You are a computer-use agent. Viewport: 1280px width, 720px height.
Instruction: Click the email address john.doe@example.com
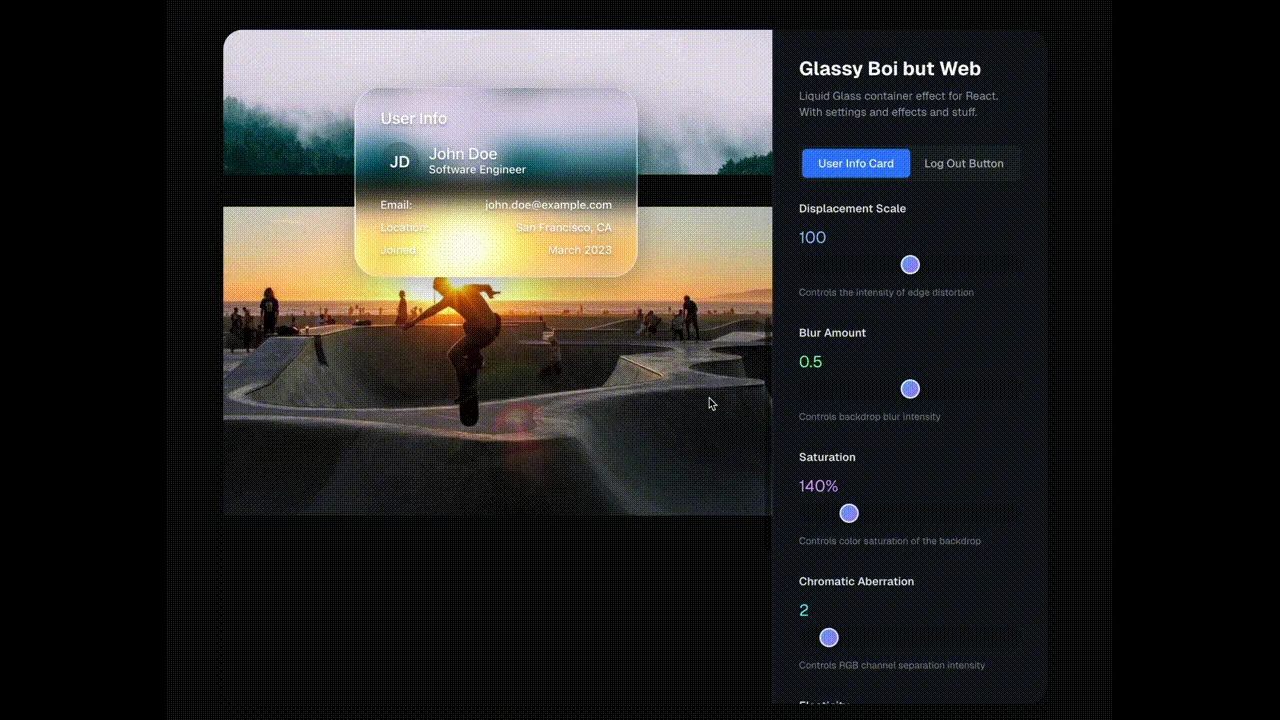(x=548, y=204)
